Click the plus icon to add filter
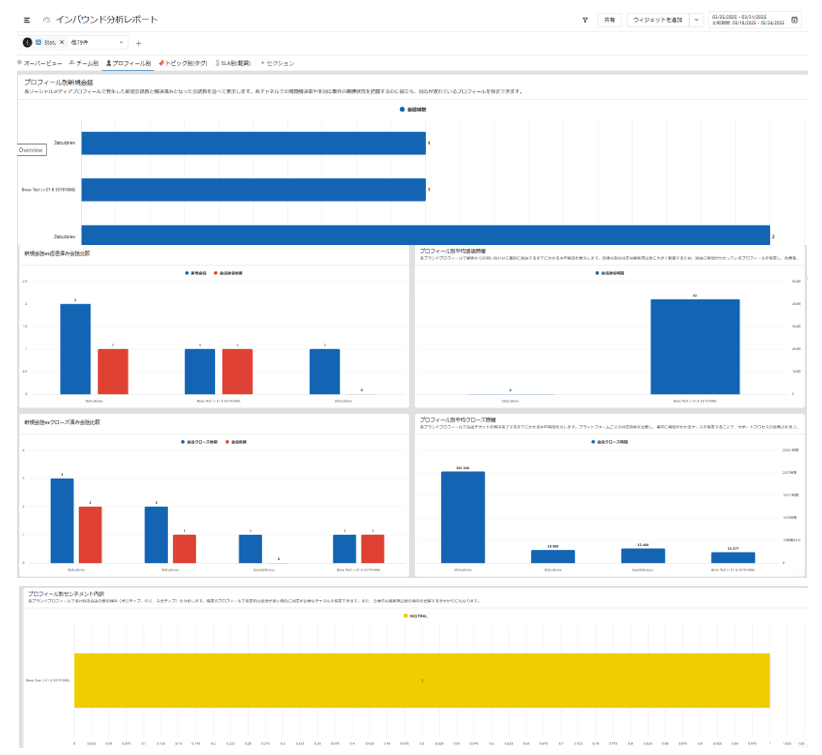 pyautogui.click(x=138, y=43)
